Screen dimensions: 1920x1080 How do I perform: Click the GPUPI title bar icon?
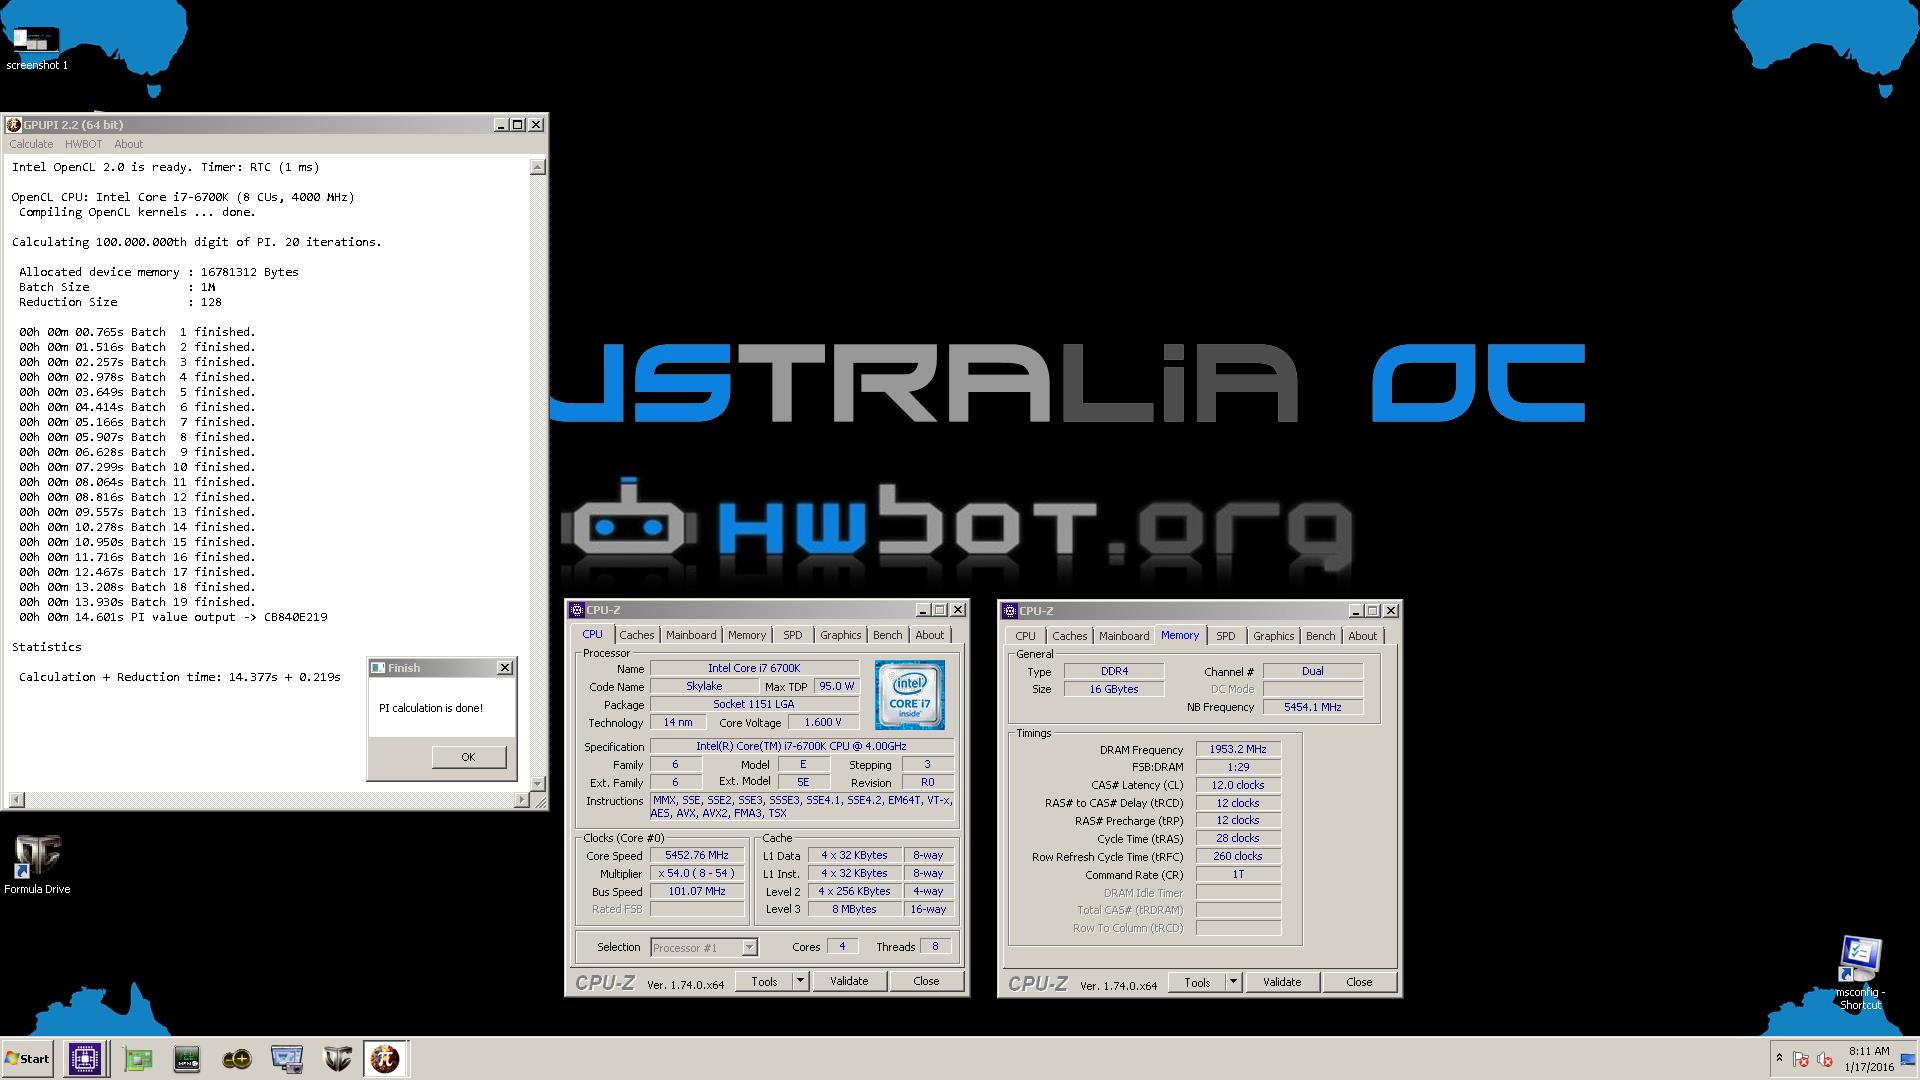pos(14,125)
